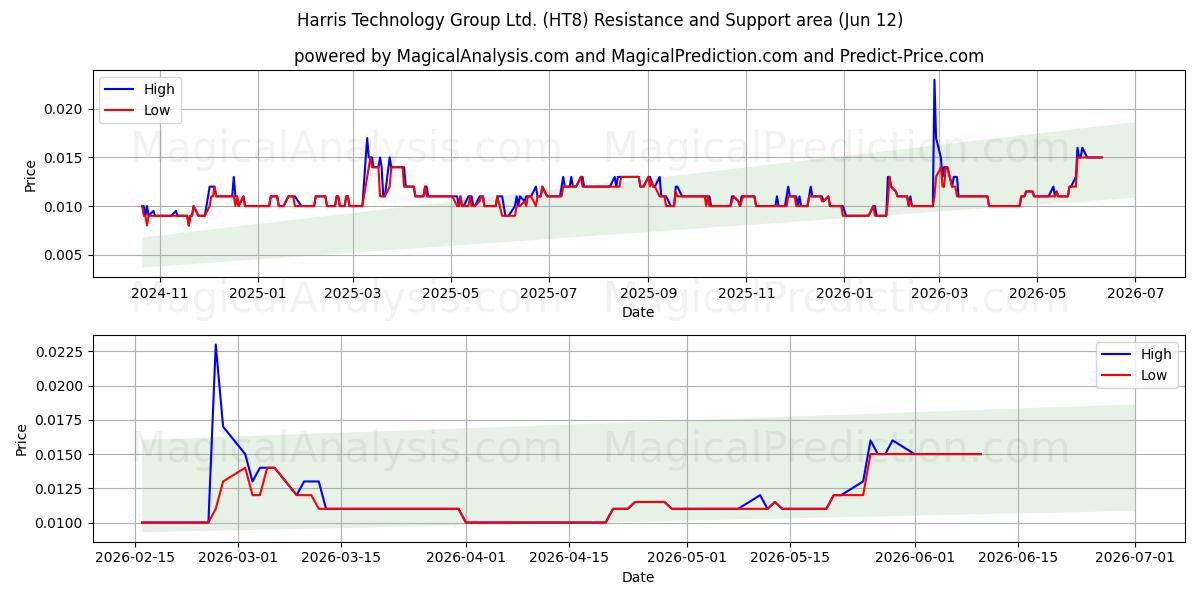Click the 2025-09 tick label
Image resolution: width=1200 pixels, height=600 pixels.
(x=648, y=293)
